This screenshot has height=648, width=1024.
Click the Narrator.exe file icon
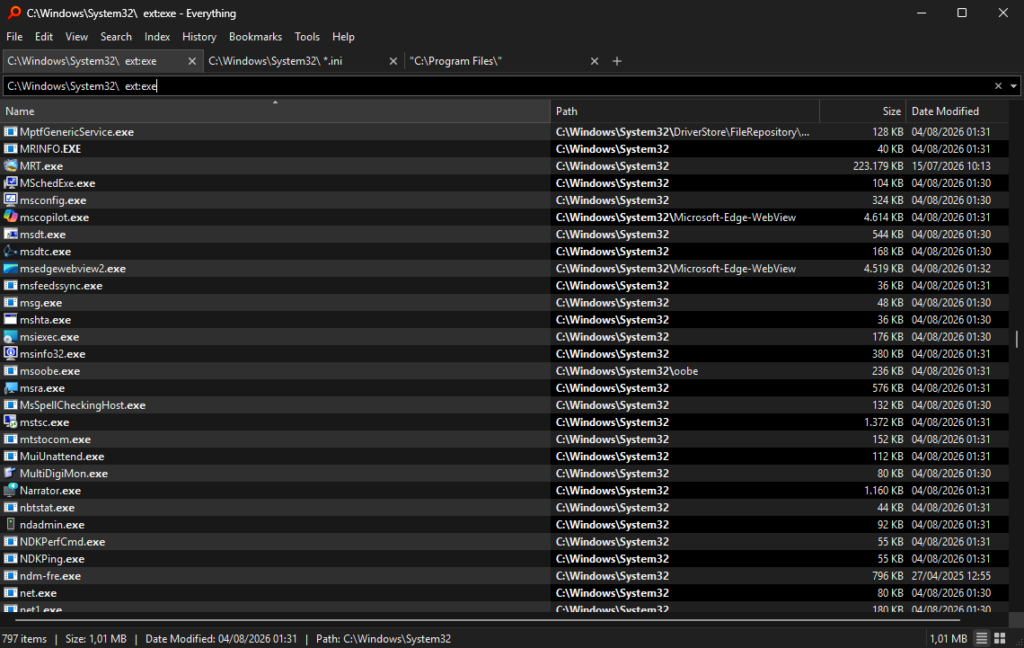[x=10, y=490]
